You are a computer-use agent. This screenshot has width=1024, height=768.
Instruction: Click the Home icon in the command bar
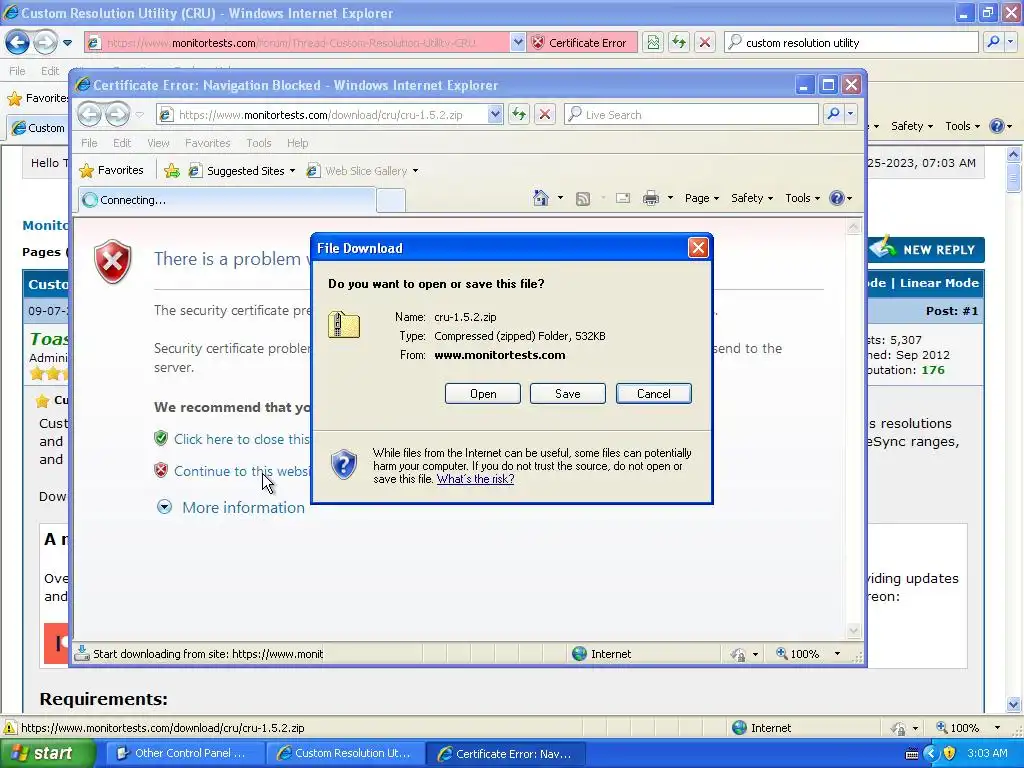(541, 198)
